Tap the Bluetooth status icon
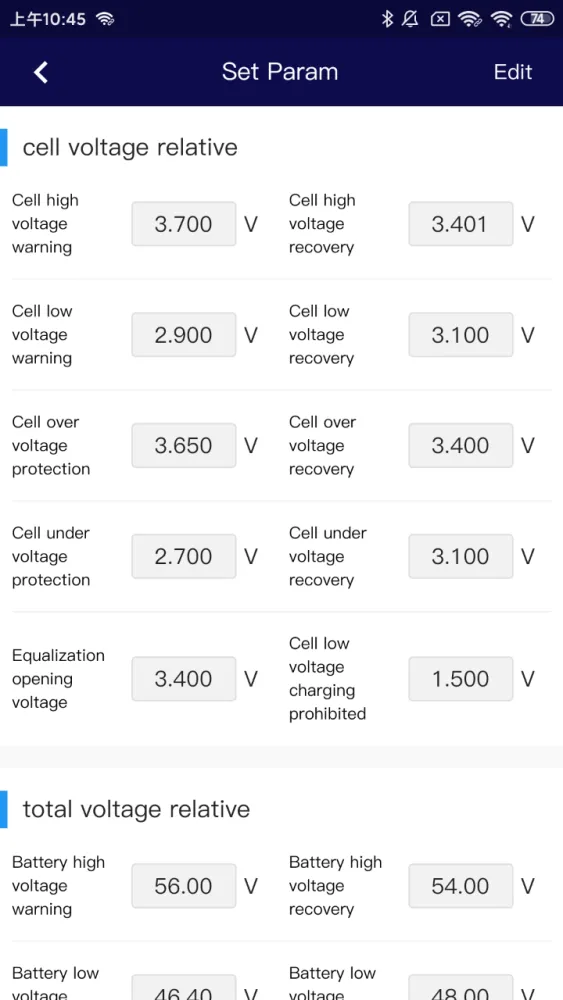Screen dimensions: 563x1000 pyautogui.click(x=387, y=19)
